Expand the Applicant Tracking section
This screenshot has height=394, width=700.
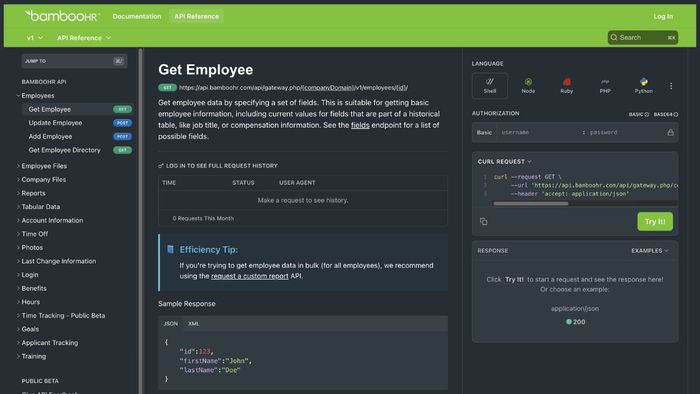click(18, 343)
